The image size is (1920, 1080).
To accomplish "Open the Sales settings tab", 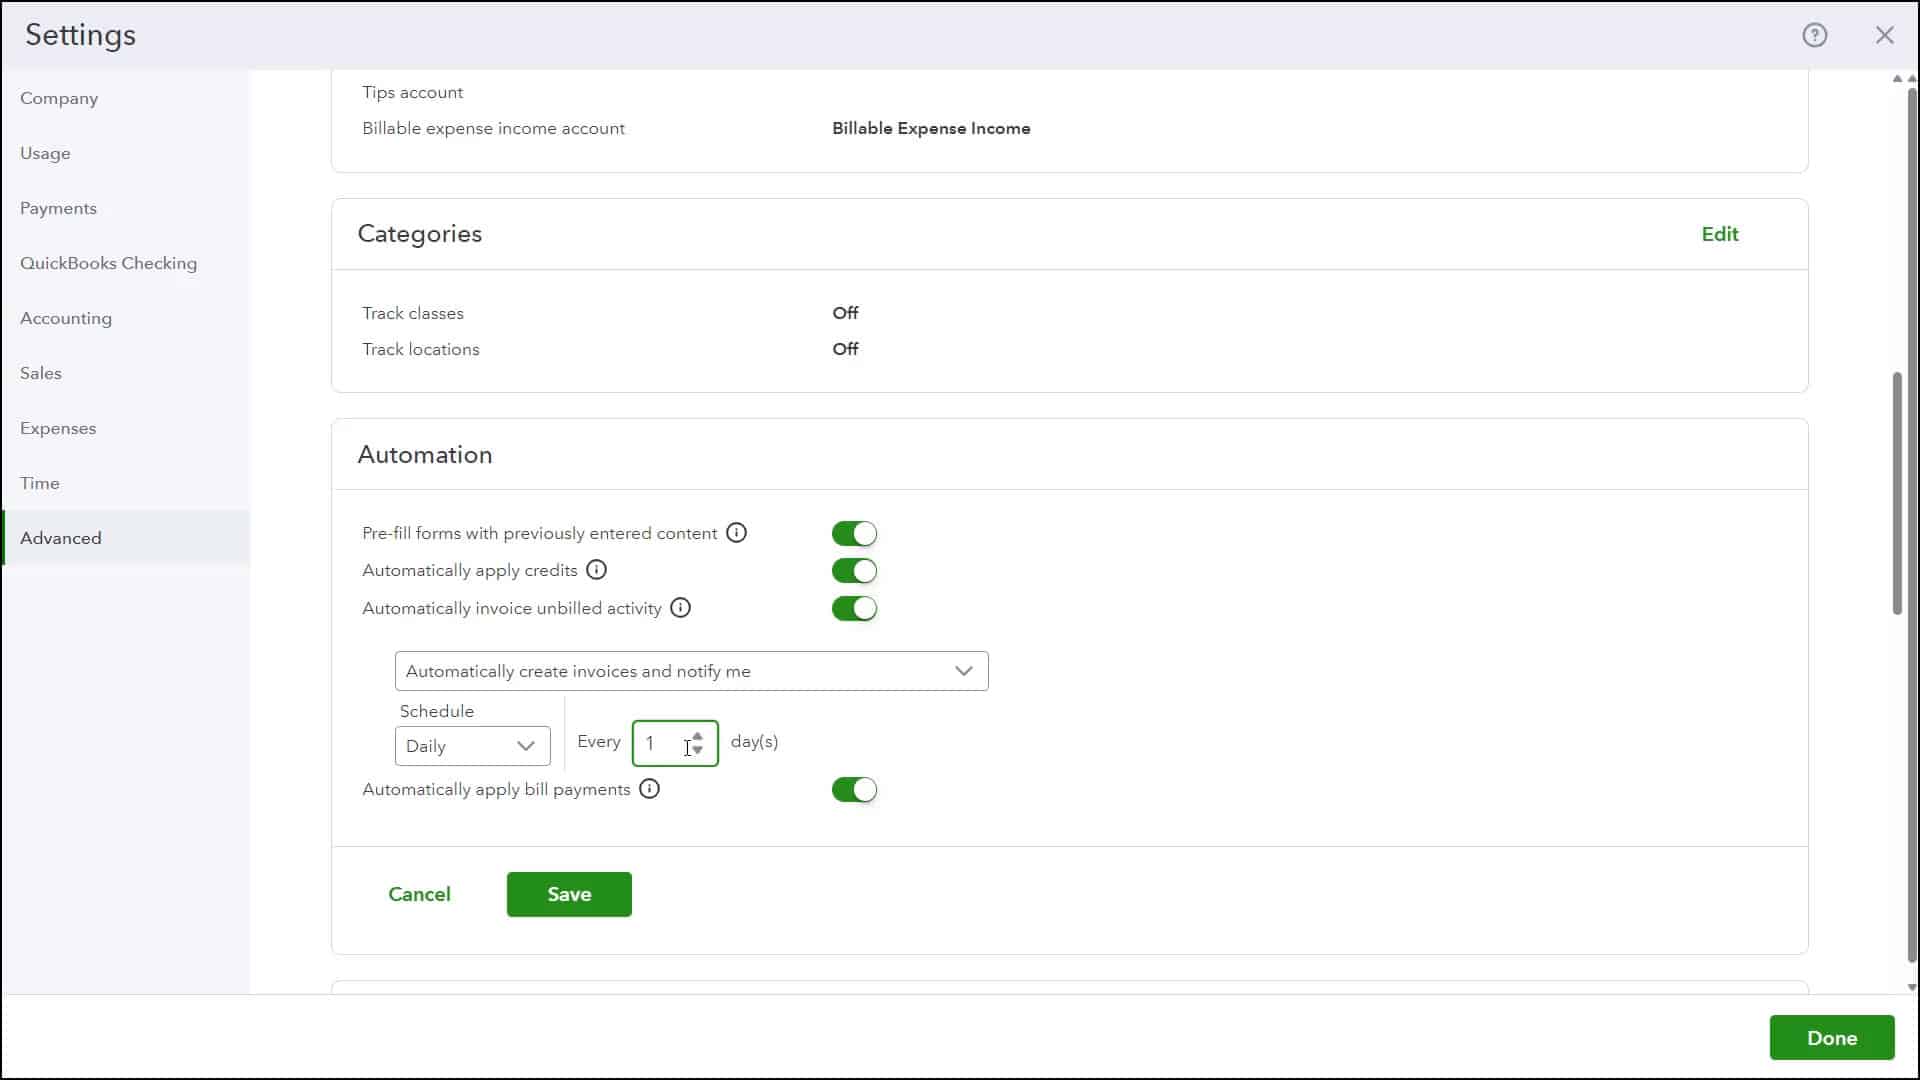I will pos(41,373).
